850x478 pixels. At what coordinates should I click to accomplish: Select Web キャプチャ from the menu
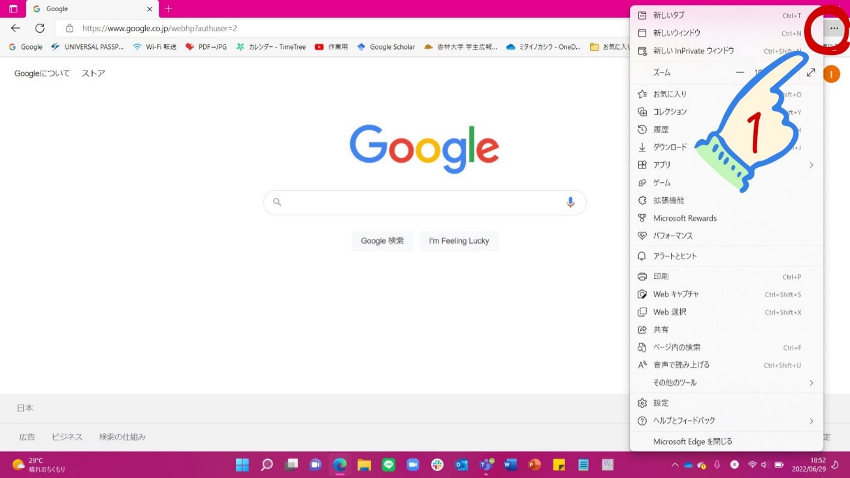tap(726, 294)
